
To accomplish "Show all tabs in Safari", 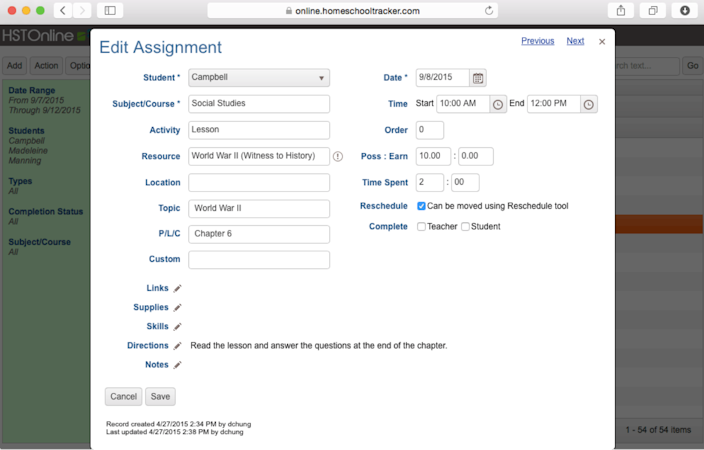I will coord(653,10).
